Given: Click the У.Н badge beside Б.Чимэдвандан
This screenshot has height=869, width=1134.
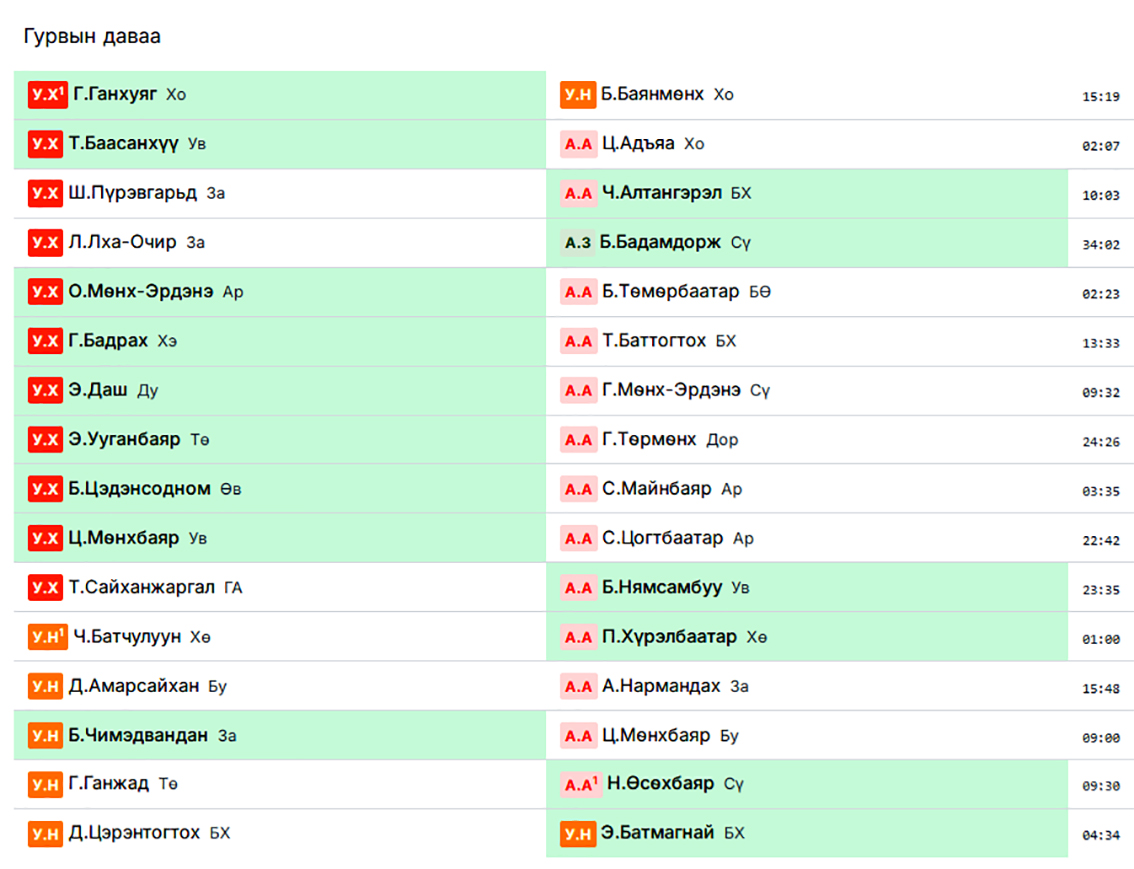Looking at the screenshot, I should pyautogui.click(x=45, y=736).
